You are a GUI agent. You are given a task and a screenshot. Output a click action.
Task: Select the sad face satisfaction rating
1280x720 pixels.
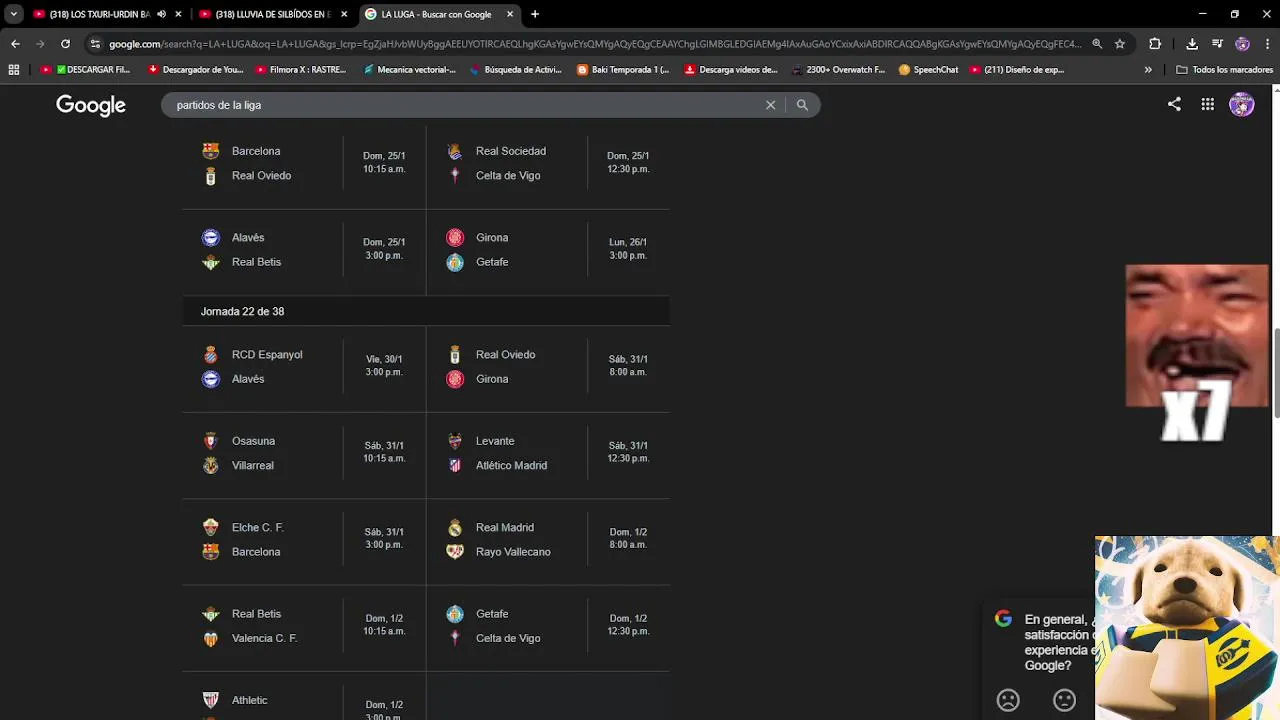[1008, 700]
